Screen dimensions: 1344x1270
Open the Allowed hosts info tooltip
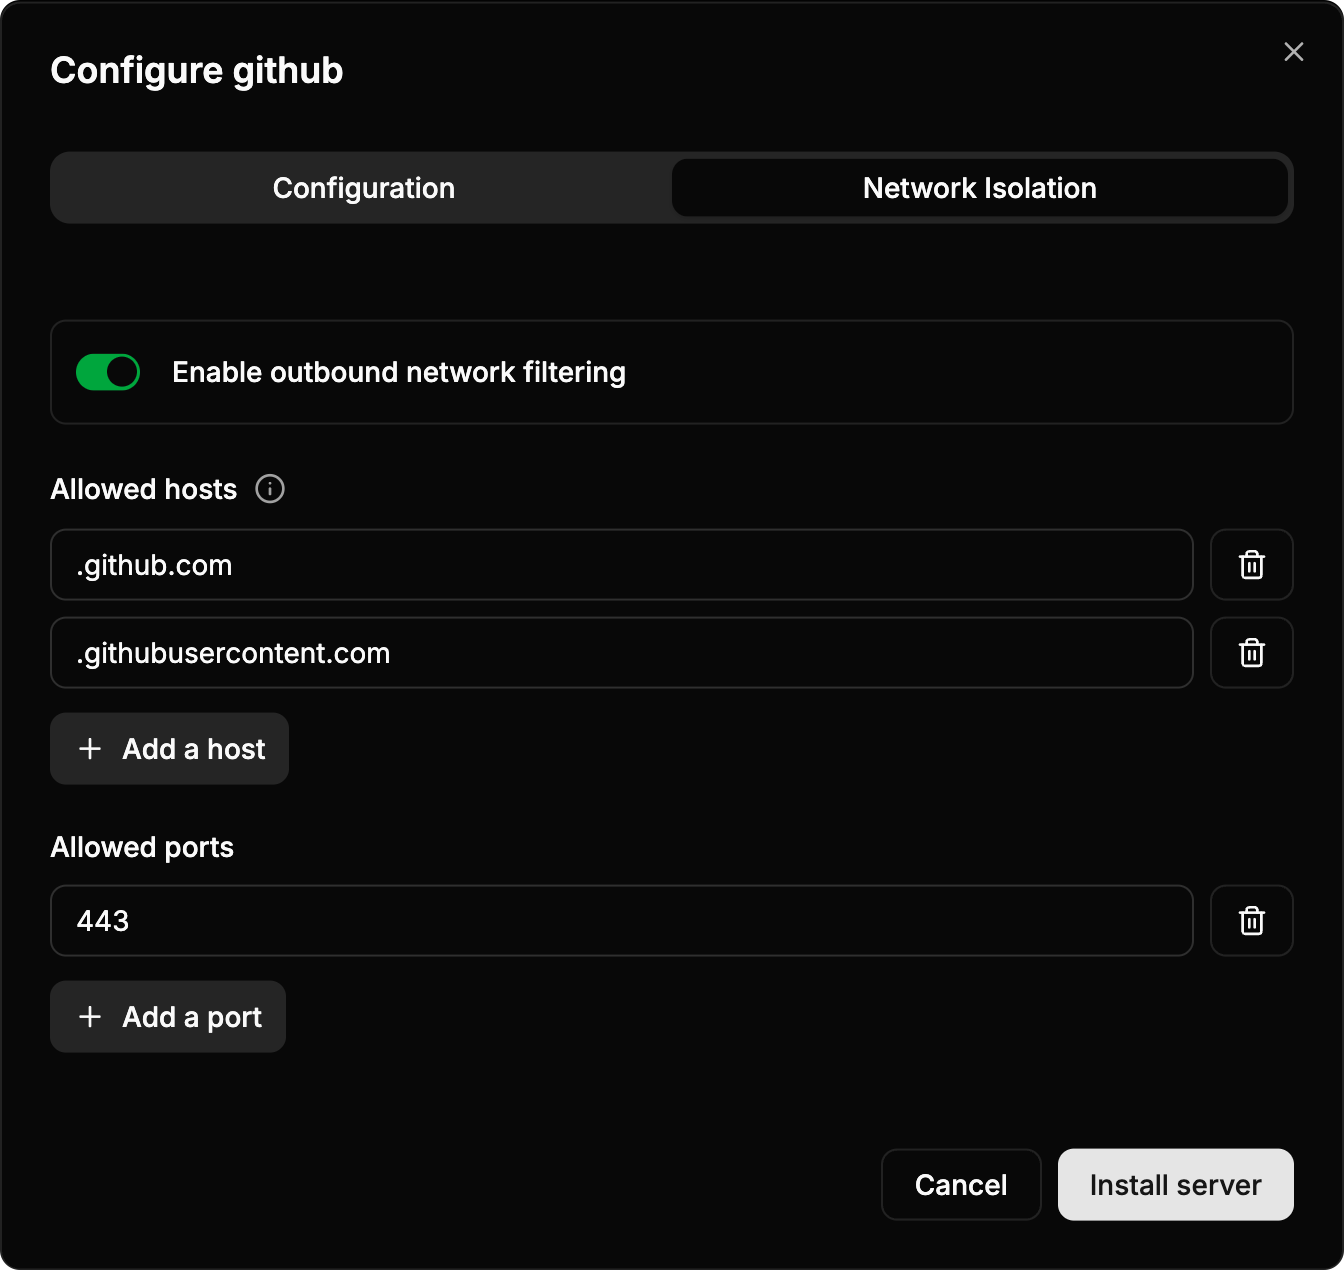click(x=269, y=489)
